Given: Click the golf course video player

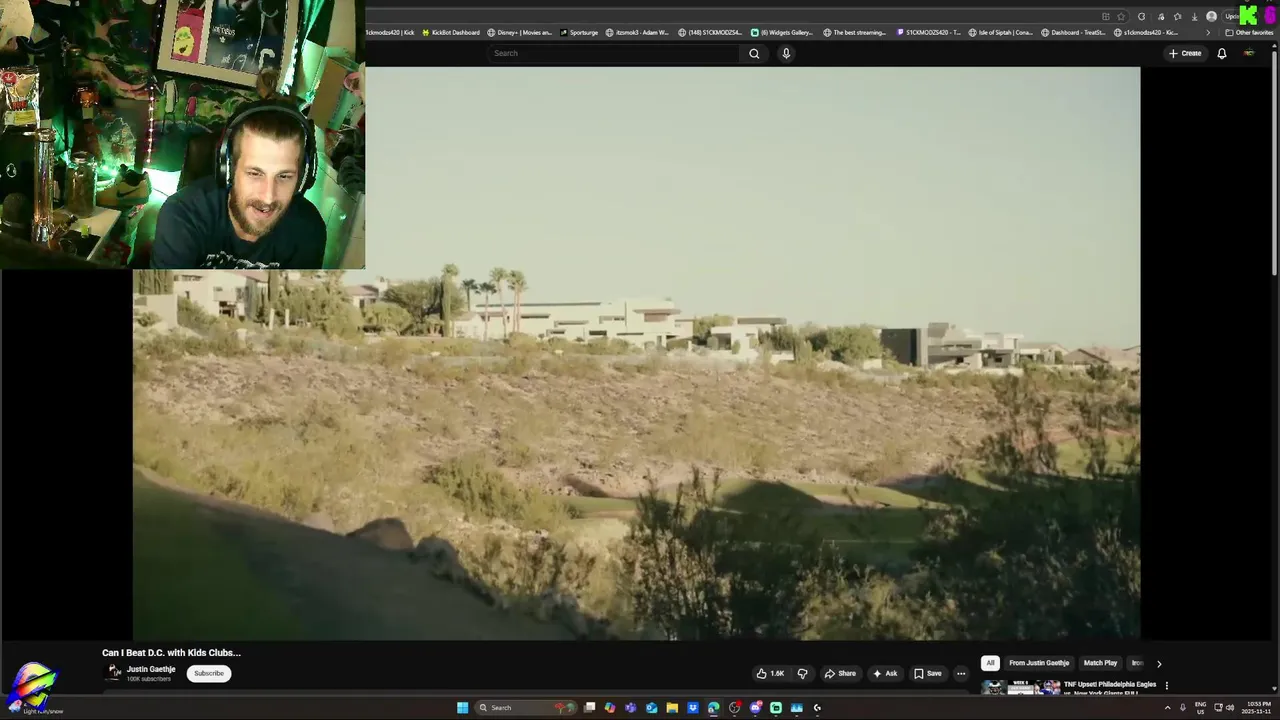Looking at the screenshot, I should [636, 353].
